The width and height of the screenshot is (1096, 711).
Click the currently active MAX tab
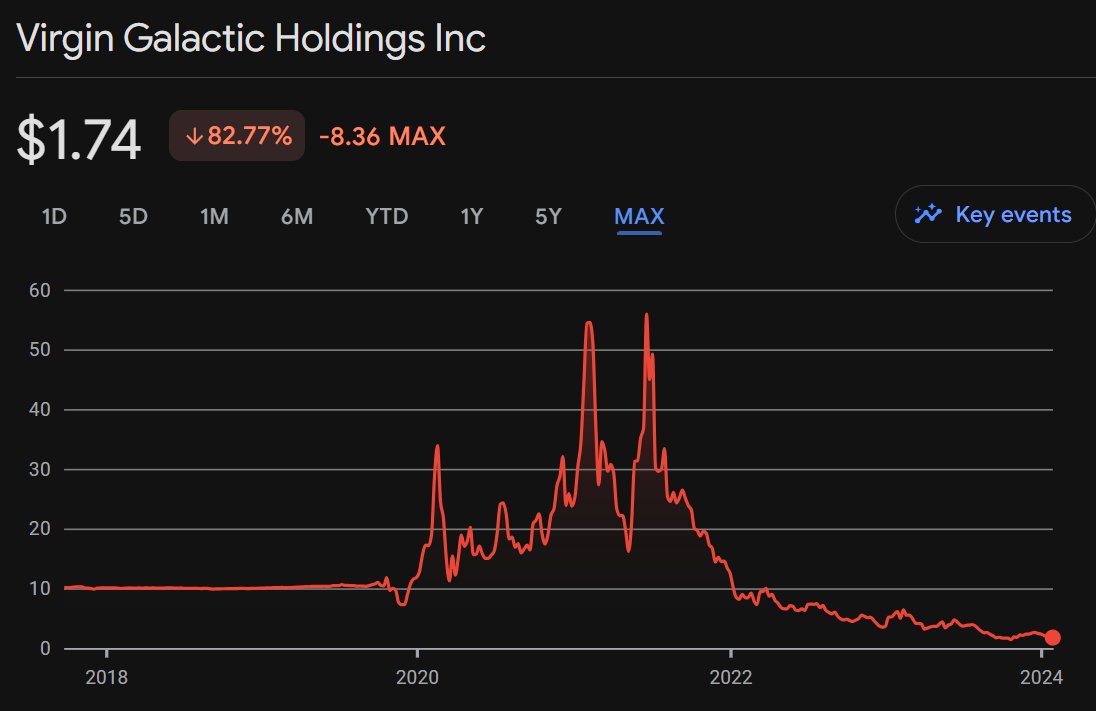point(638,215)
